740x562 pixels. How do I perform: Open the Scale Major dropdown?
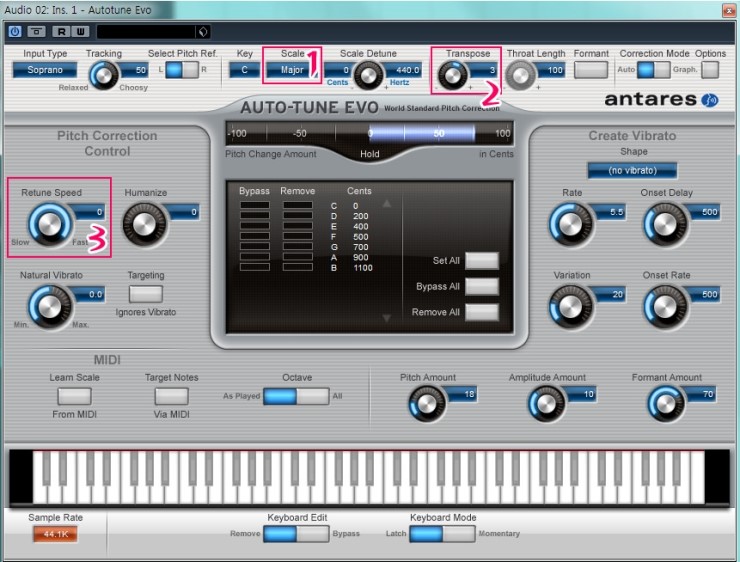[x=292, y=70]
